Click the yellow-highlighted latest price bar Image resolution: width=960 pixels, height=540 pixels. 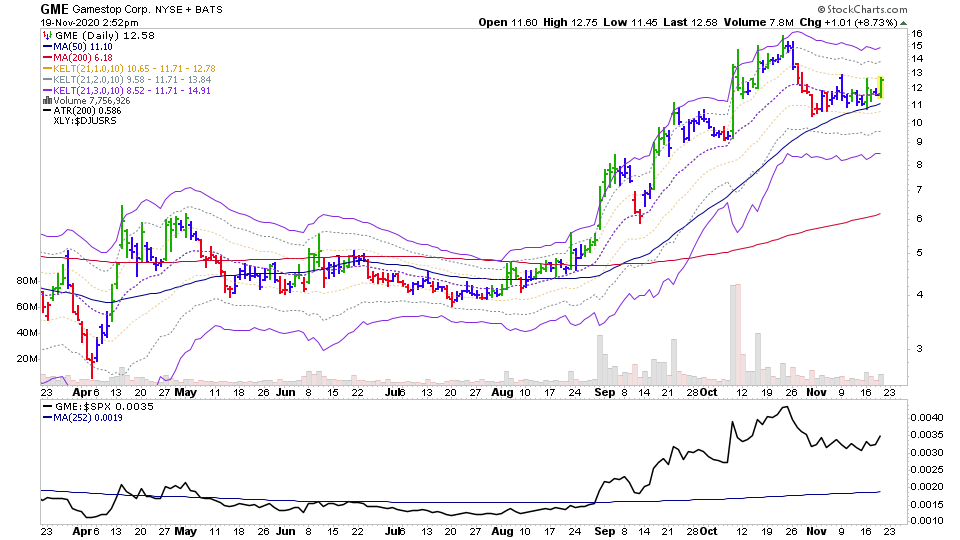[881, 87]
